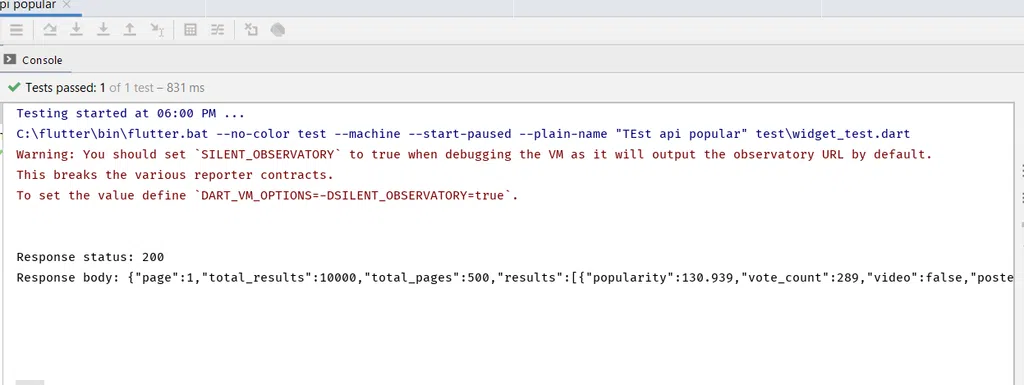Click the 'Testing started at 06:00 PM' line

[x=131, y=113]
